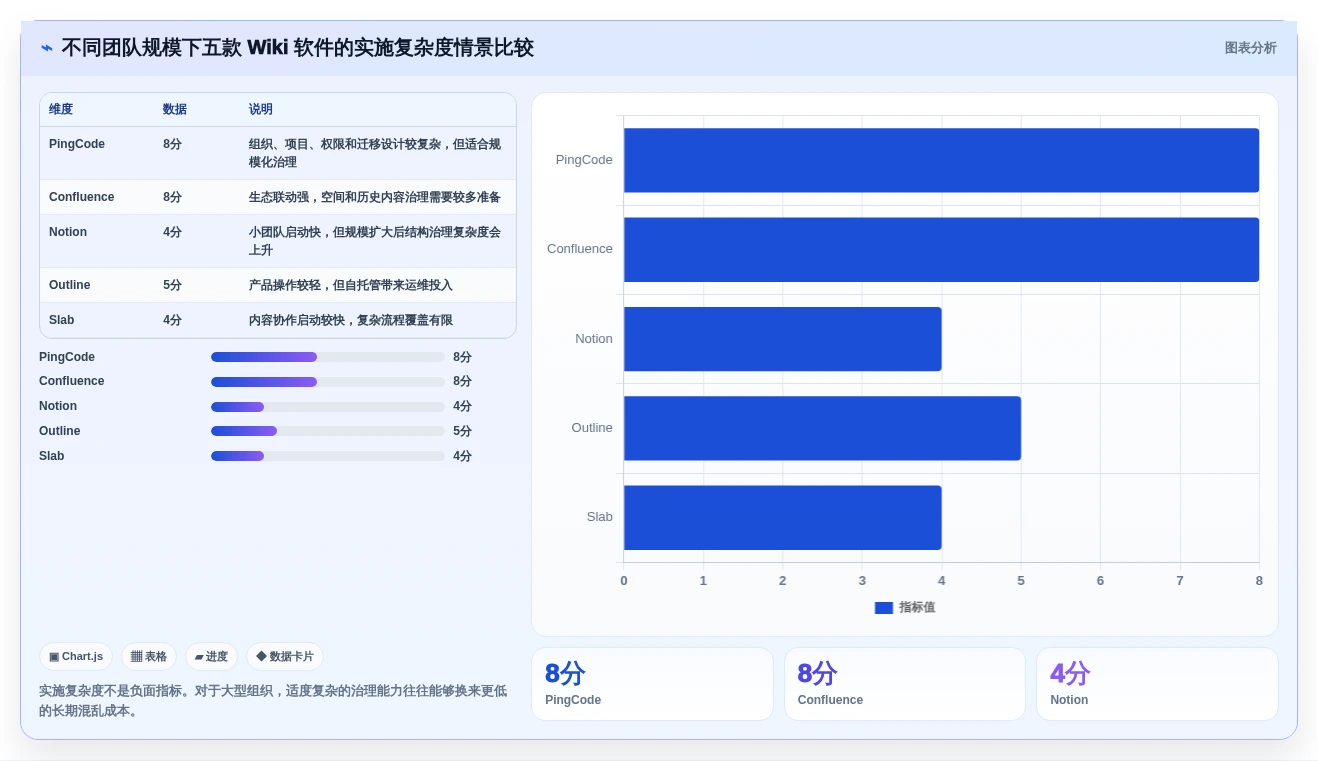Click the Outline bar in the chart
The image size is (1318, 761).
[822, 428]
